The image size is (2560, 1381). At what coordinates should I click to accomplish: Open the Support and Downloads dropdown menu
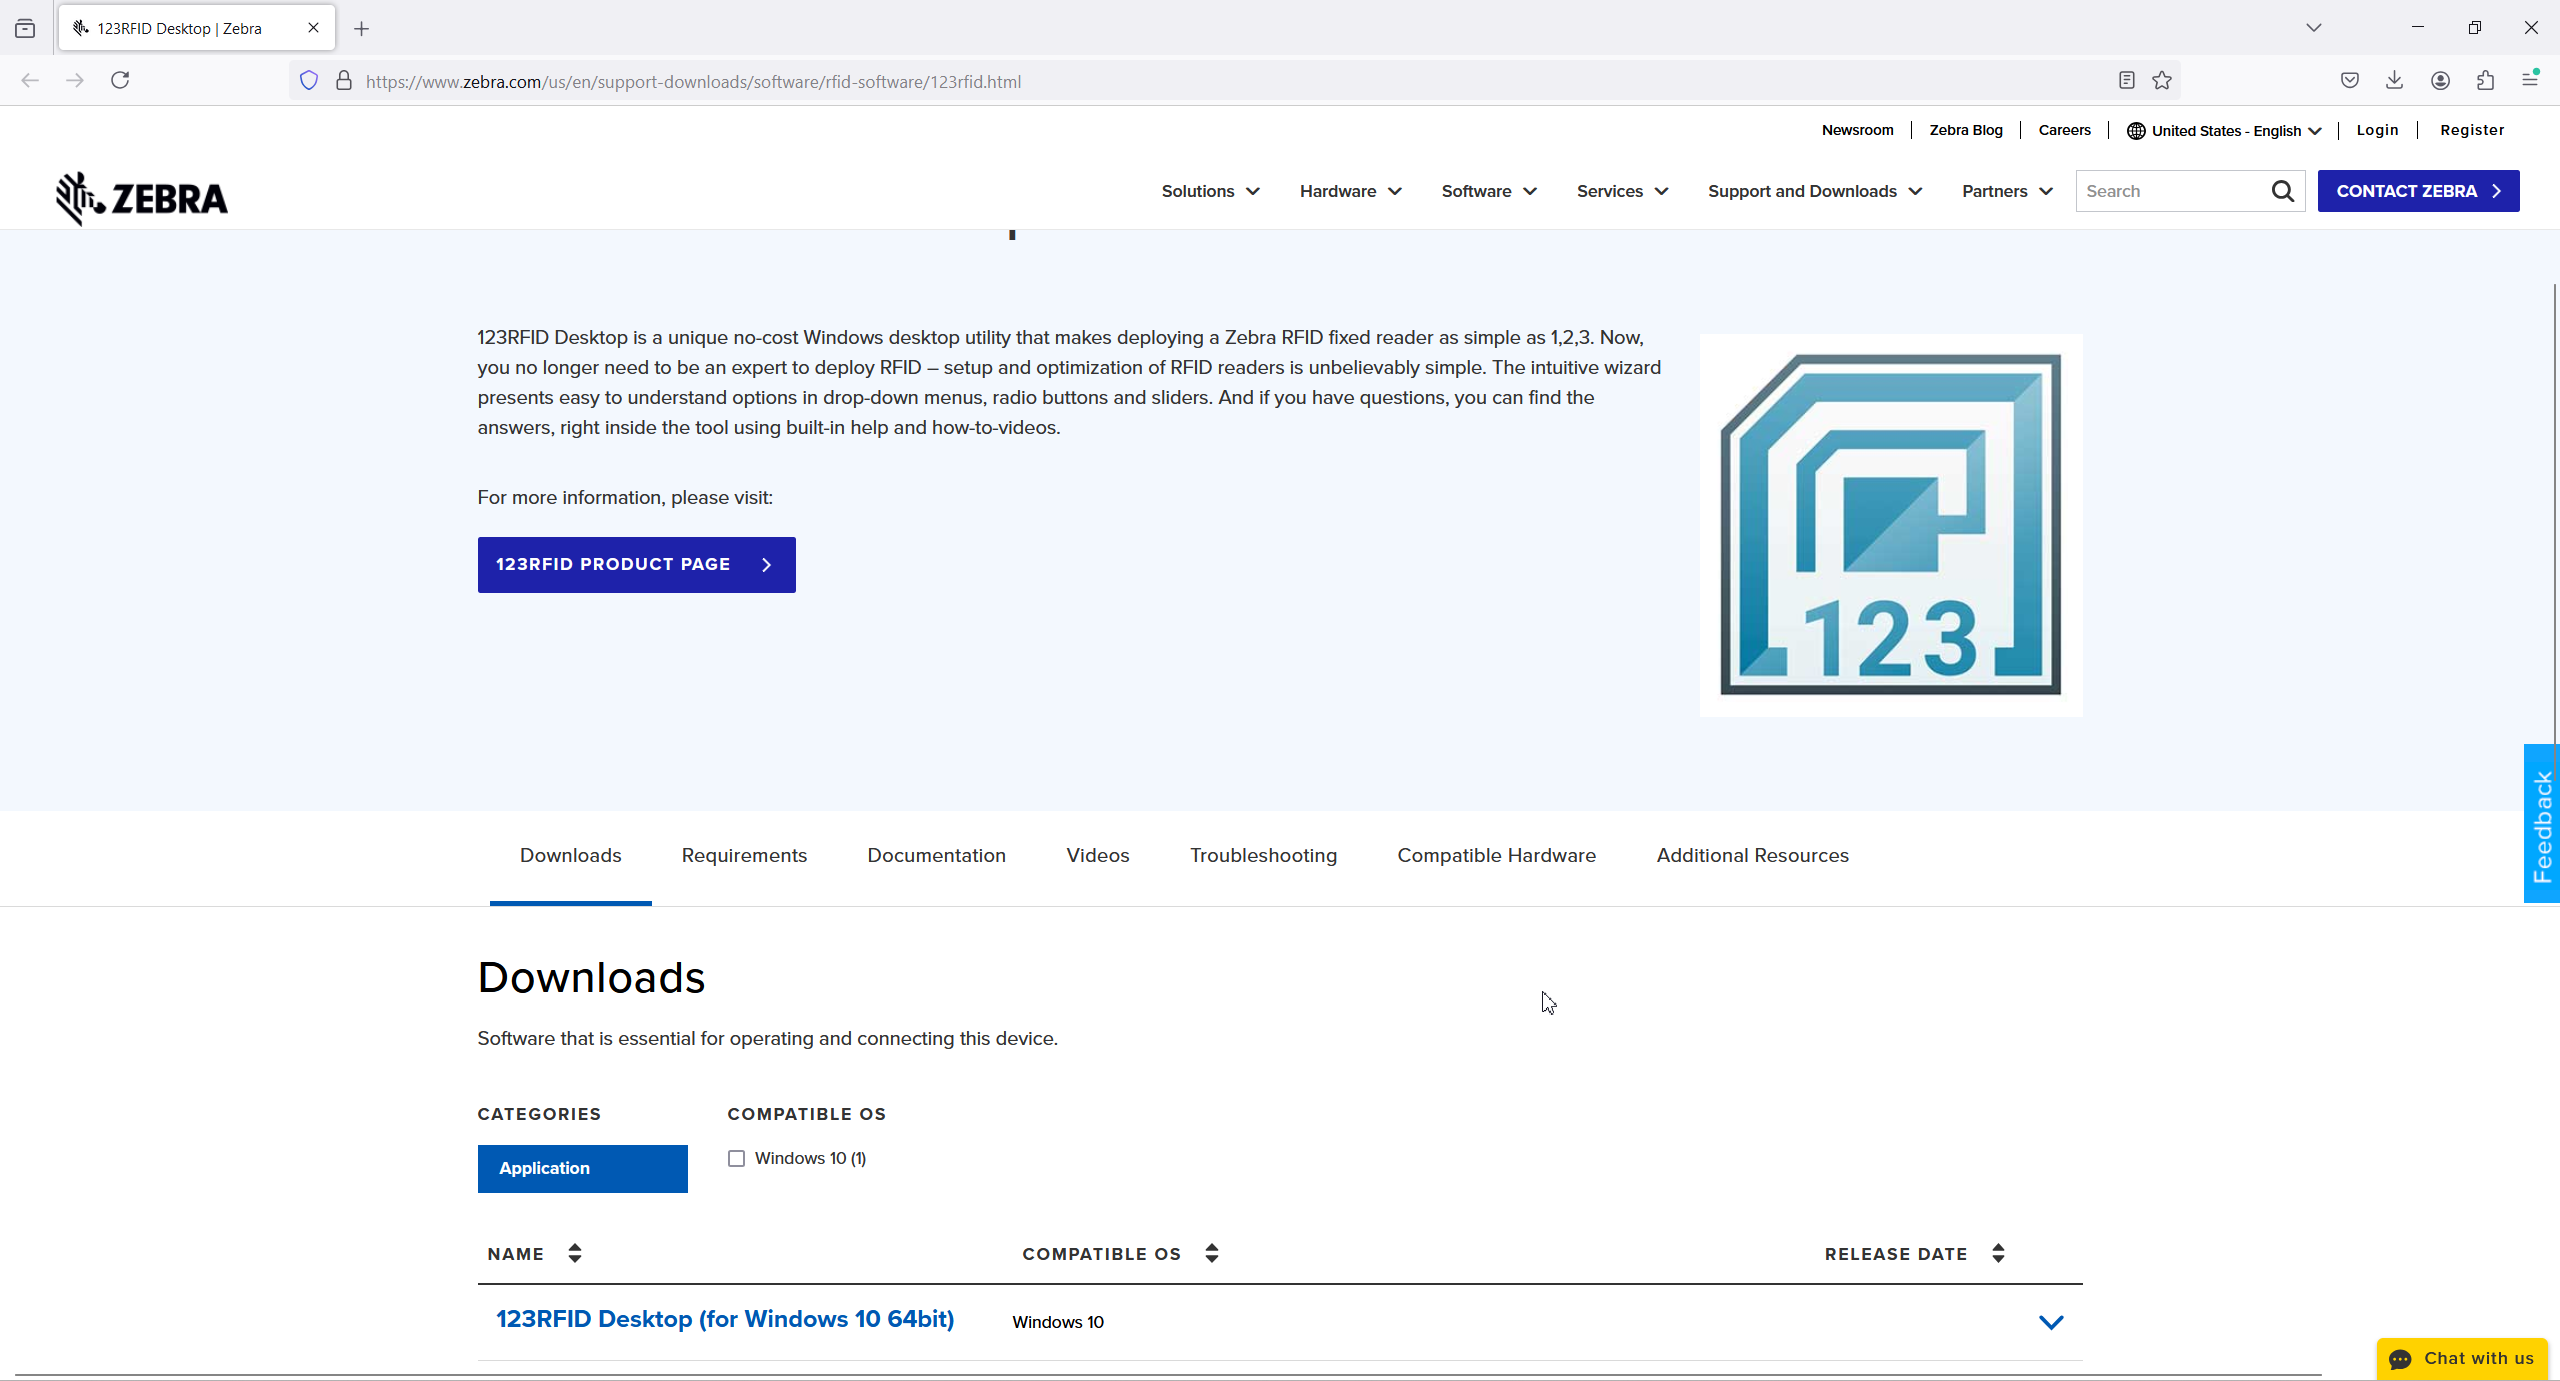[x=1814, y=191]
